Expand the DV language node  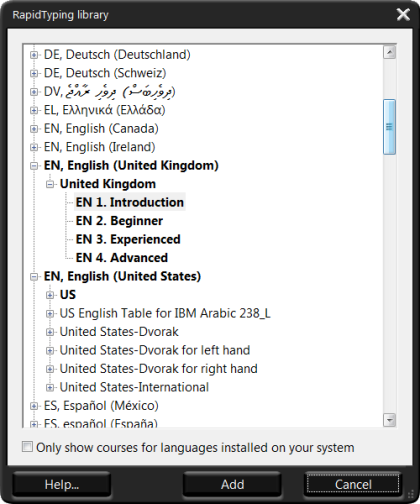(34, 92)
